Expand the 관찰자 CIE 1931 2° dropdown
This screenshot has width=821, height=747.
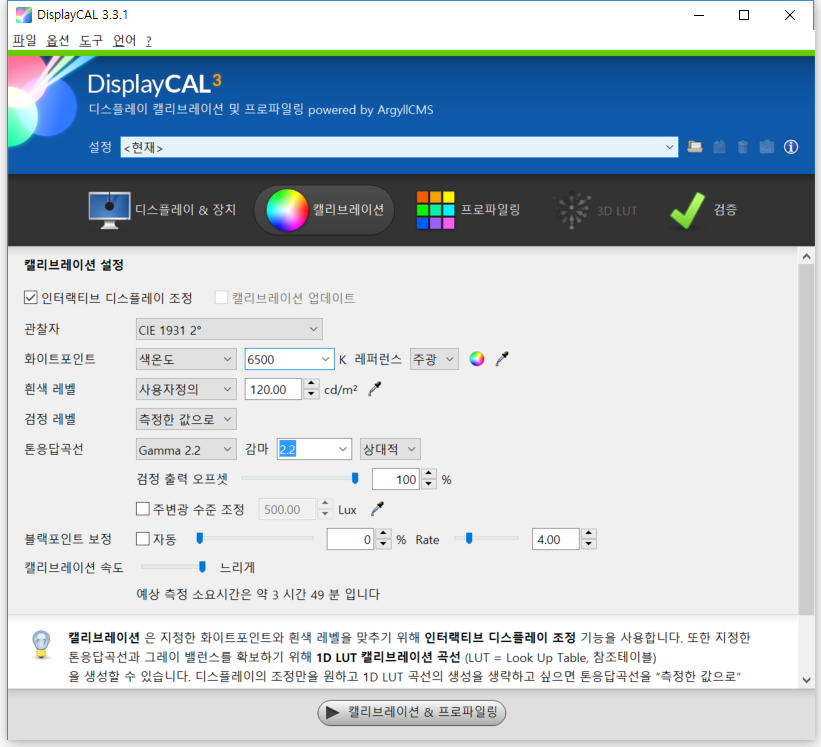click(x=229, y=329)
